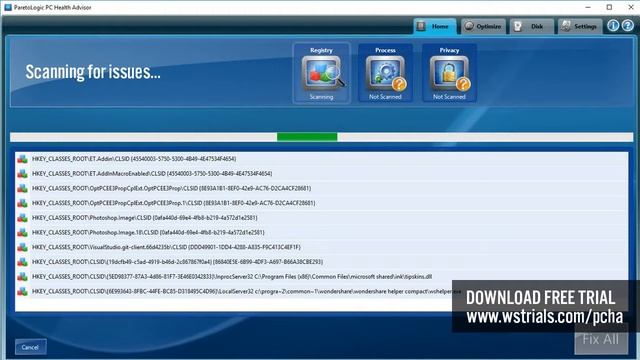Open the Home tab
This screenshot has height=360, width=640.
[434, 27]
